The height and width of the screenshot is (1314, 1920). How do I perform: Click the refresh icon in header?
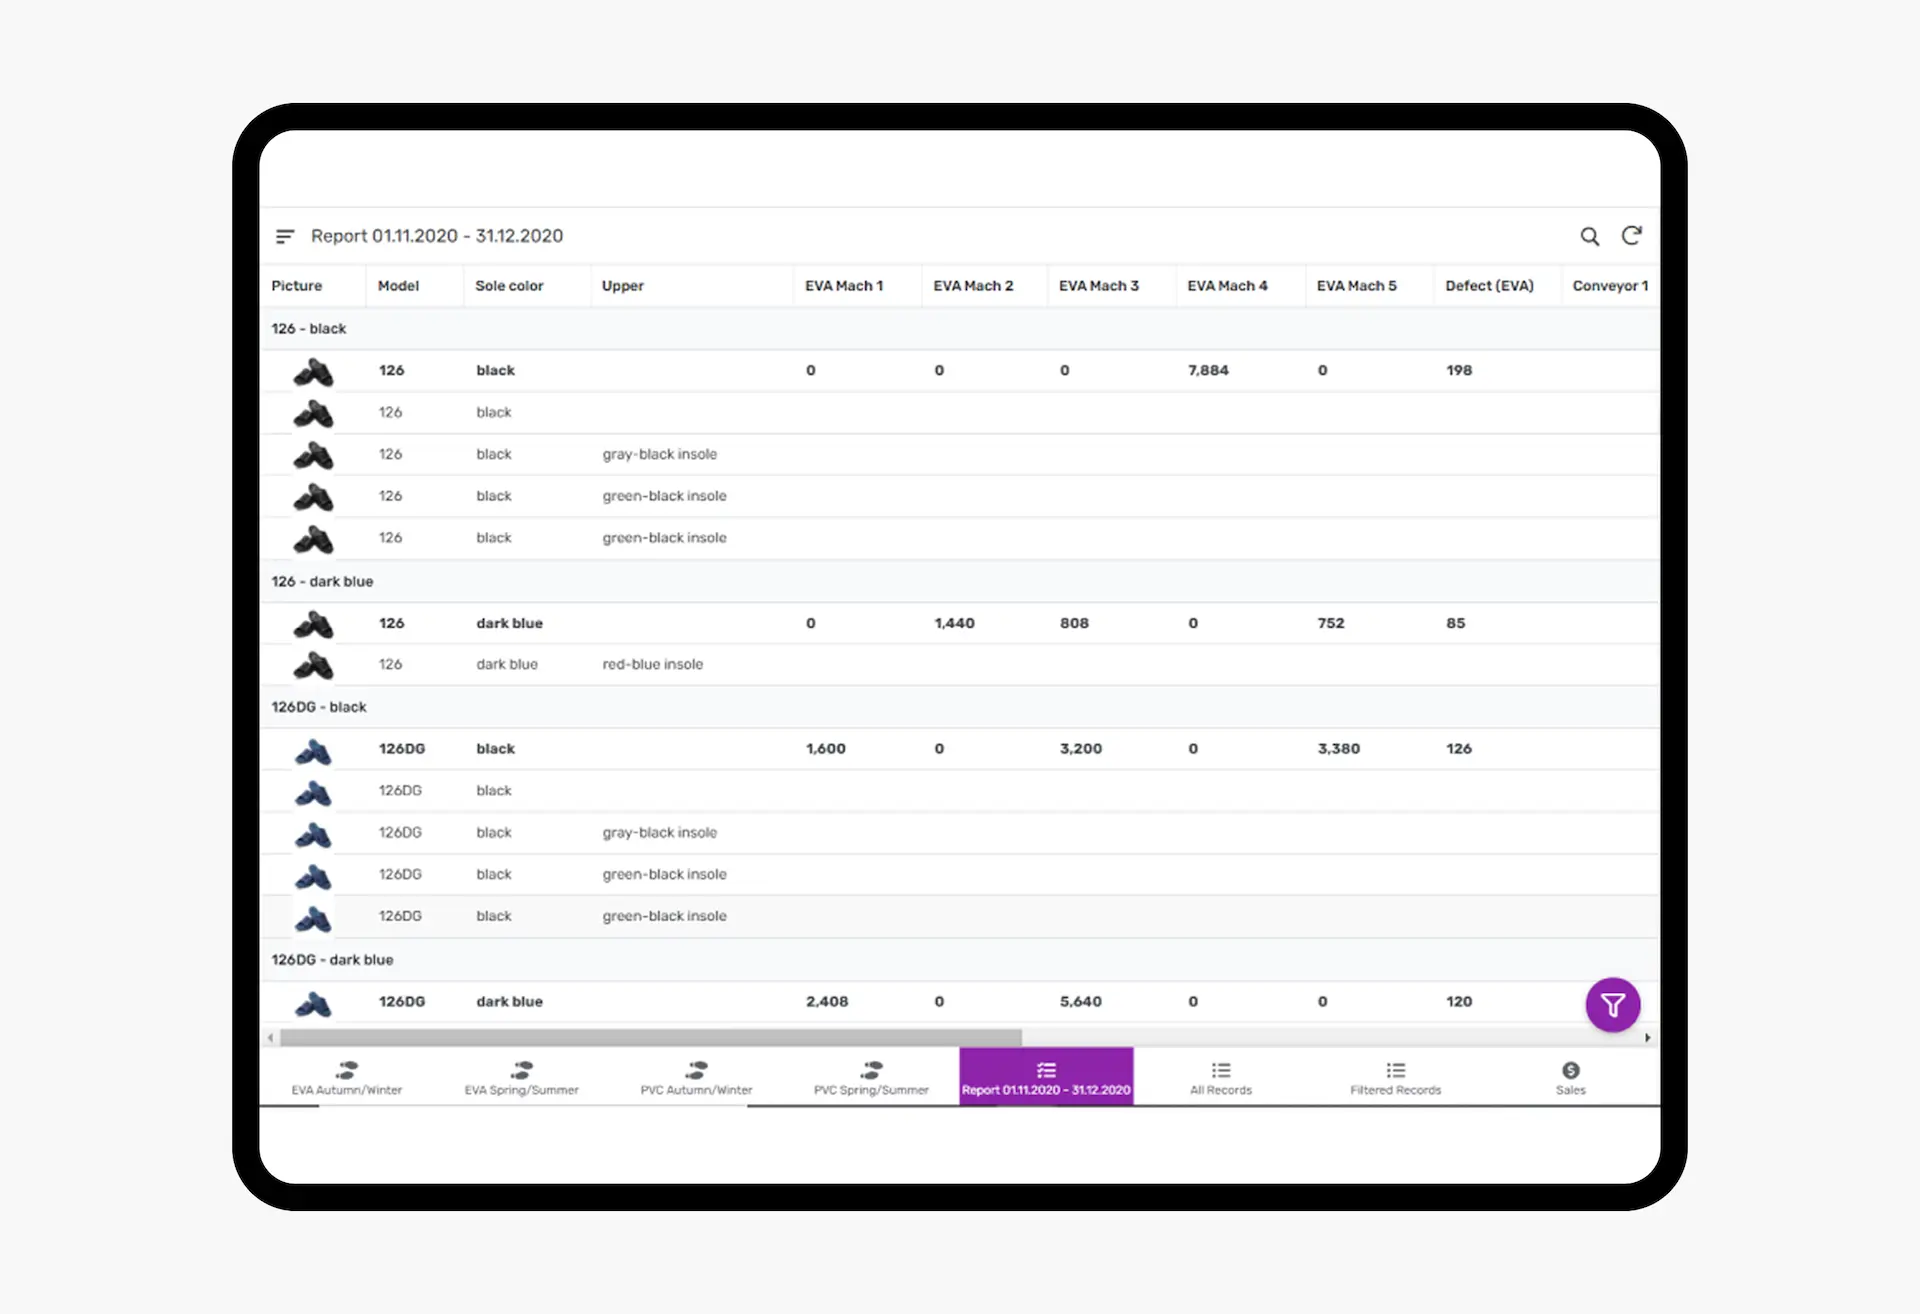pos(1631,236)
